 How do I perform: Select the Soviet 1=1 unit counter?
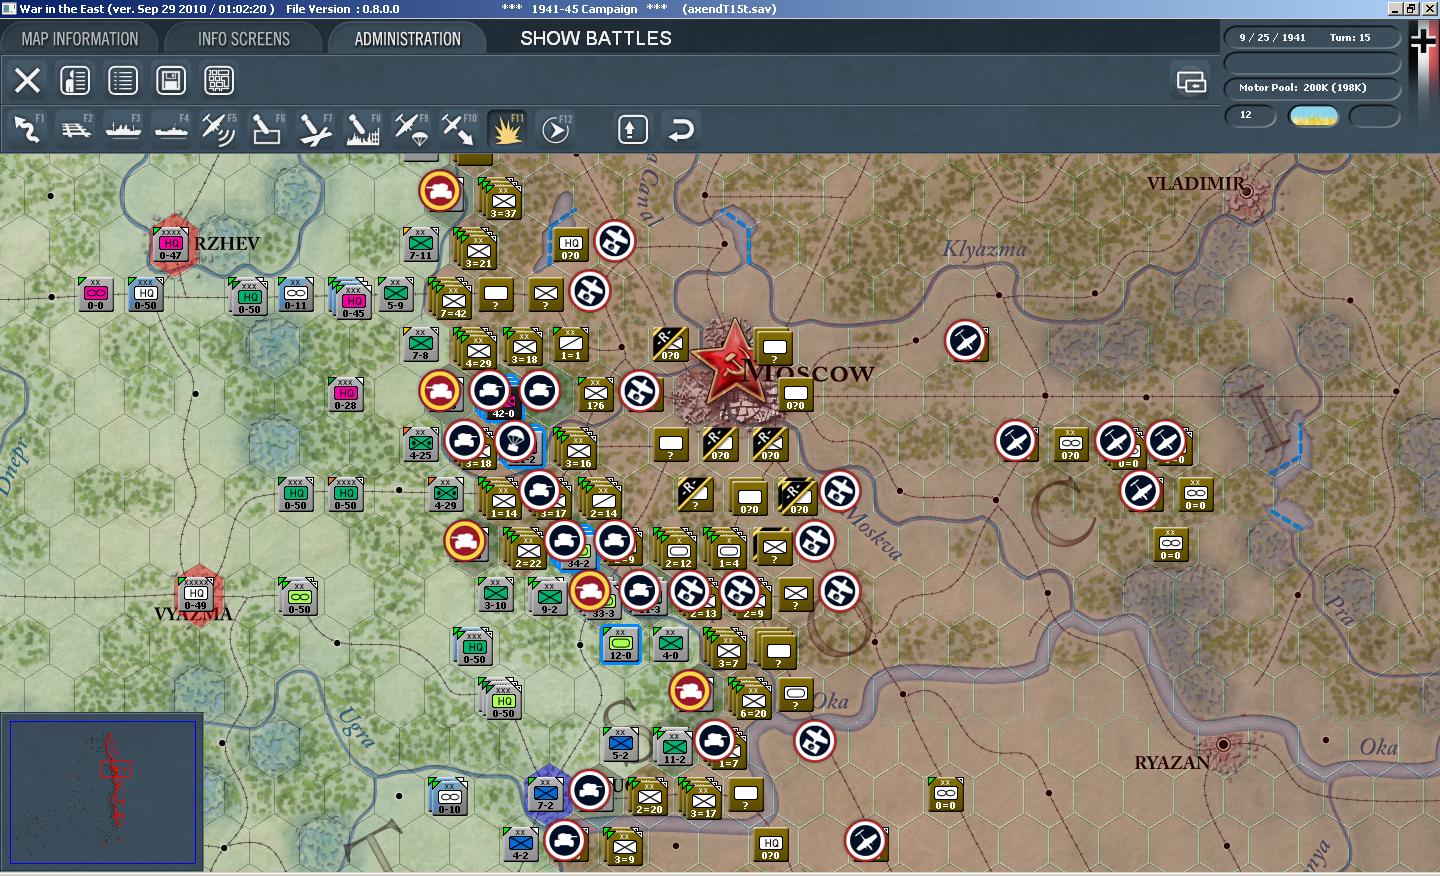click(571, 345)
